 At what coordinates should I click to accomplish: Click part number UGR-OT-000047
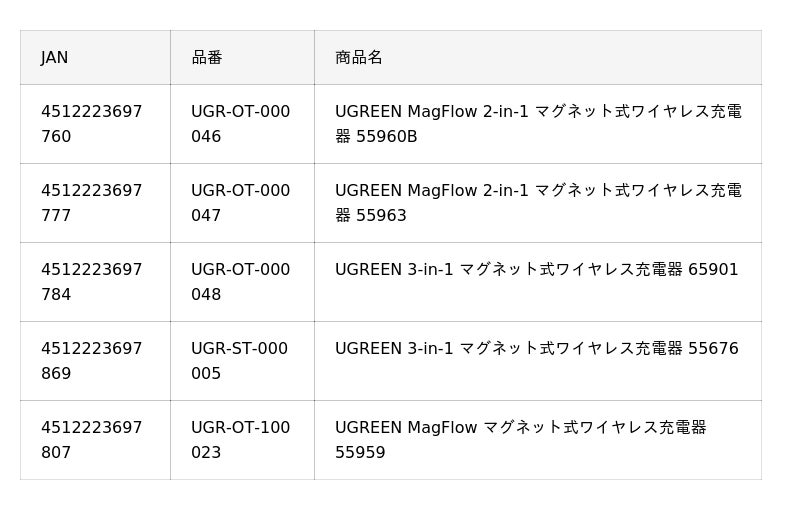coord(240,203)
